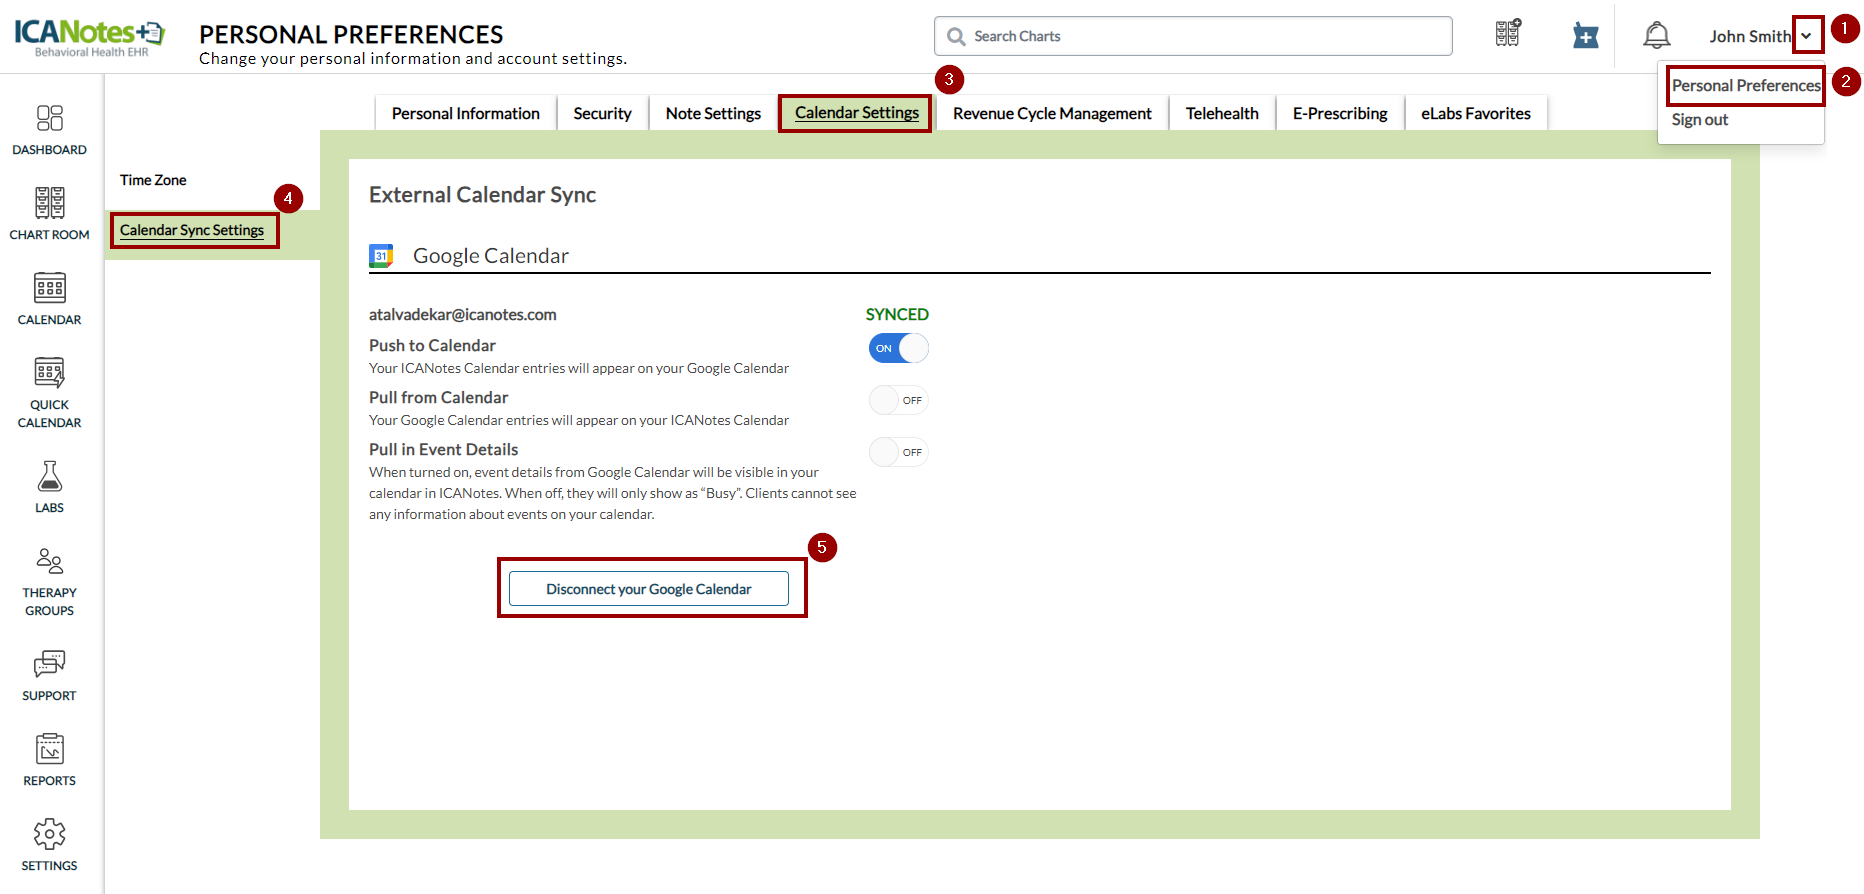The width and height of the screenshot is (1864, 894).
Task: Open the Chart Room icon
Action: click(x=49, y=204)
